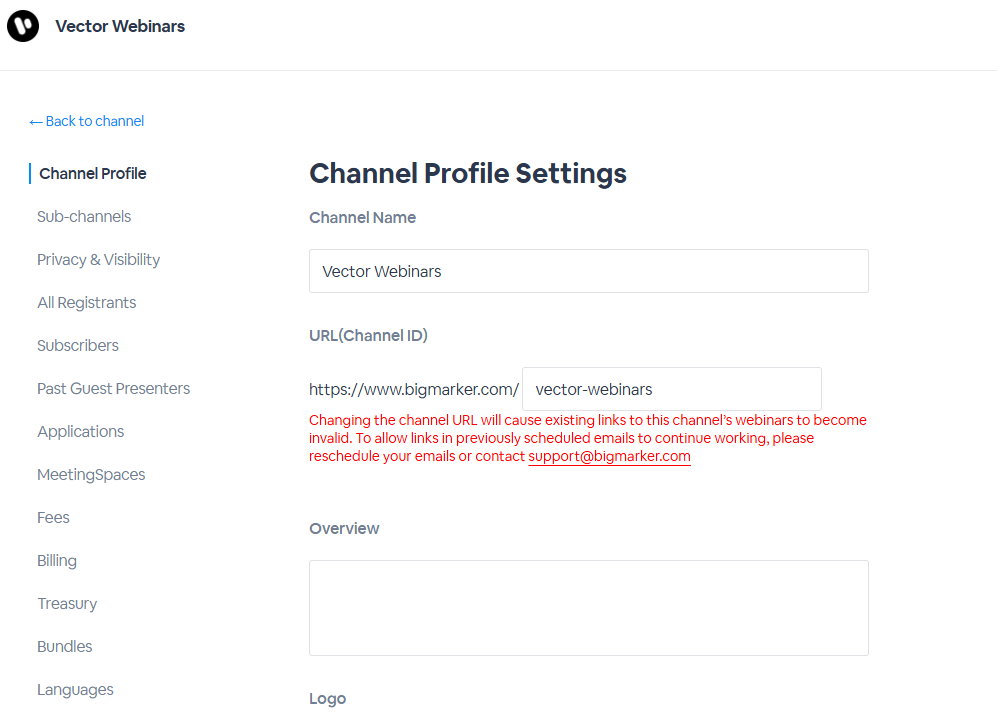Open Languages settings

coord(75,690)
